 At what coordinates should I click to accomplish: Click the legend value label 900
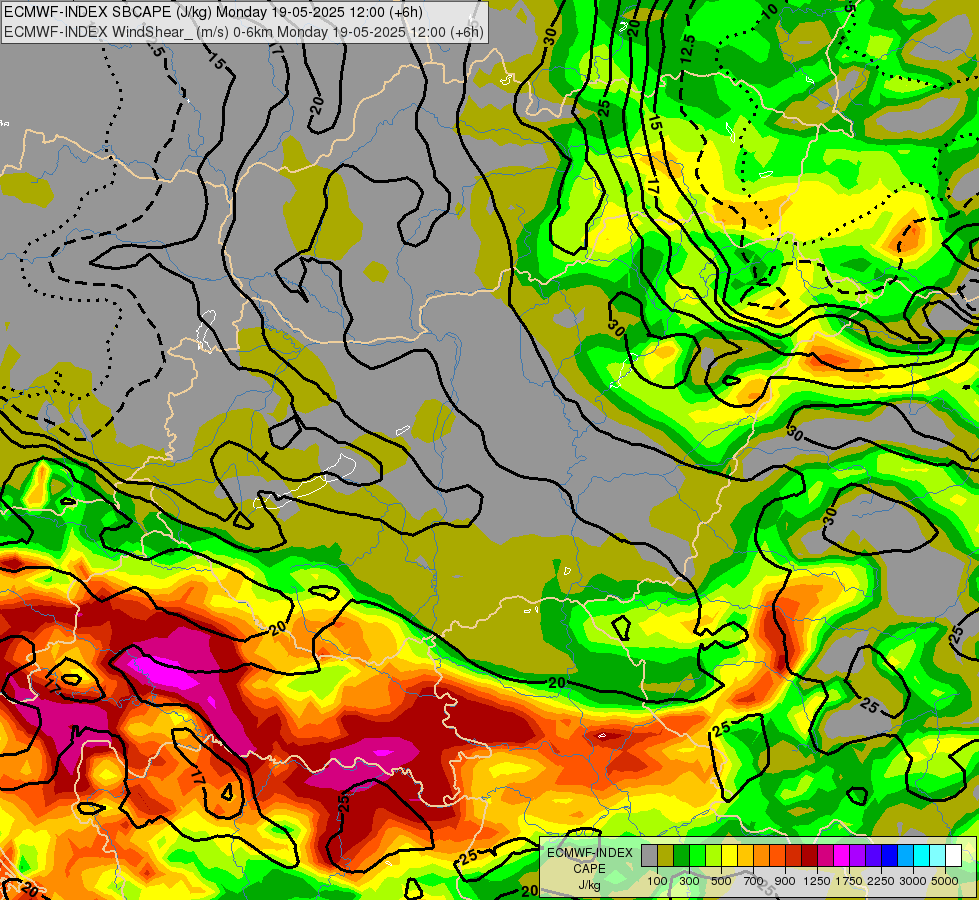click(x=785, y=881)
